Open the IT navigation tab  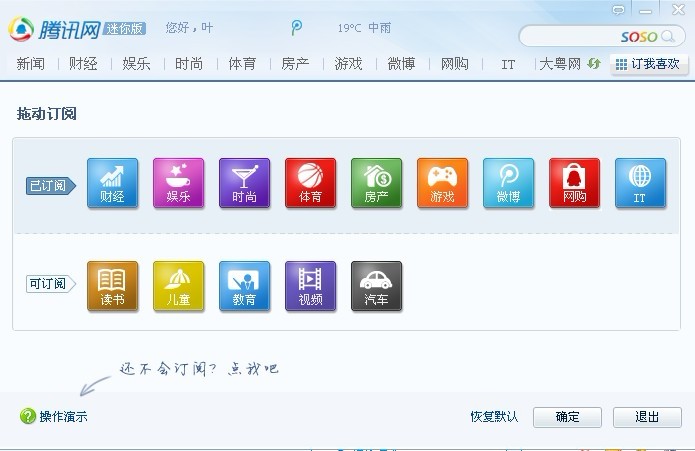508,65
